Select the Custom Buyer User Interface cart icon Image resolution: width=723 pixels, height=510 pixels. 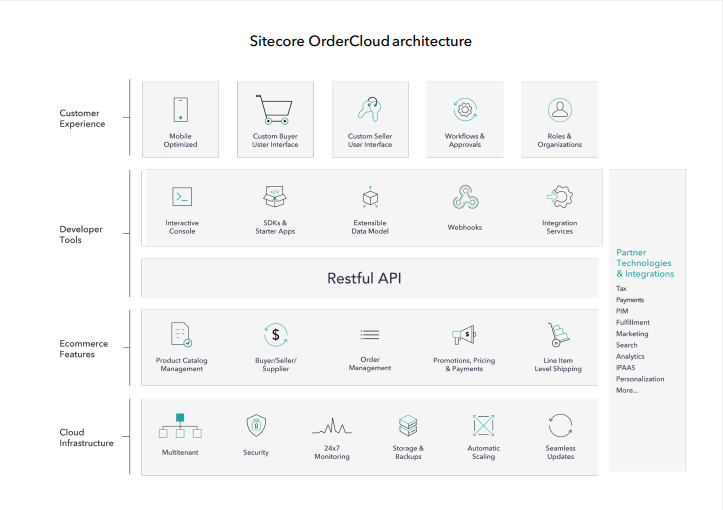coord(274,110)
